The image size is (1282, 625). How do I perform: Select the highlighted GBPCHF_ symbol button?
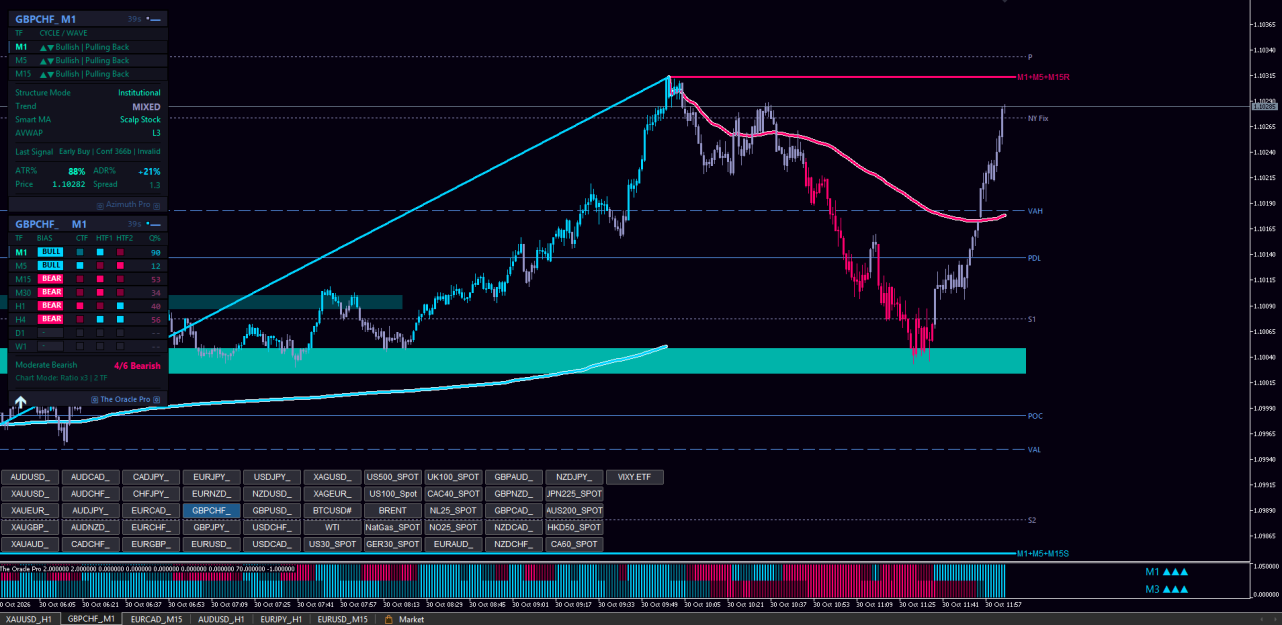pos(211,510)
